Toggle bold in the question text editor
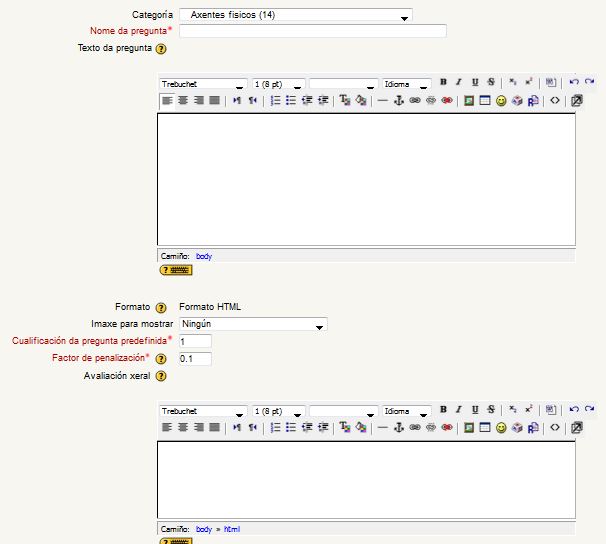The height and width of the screenshot is (544, 606). pos(443,83)
